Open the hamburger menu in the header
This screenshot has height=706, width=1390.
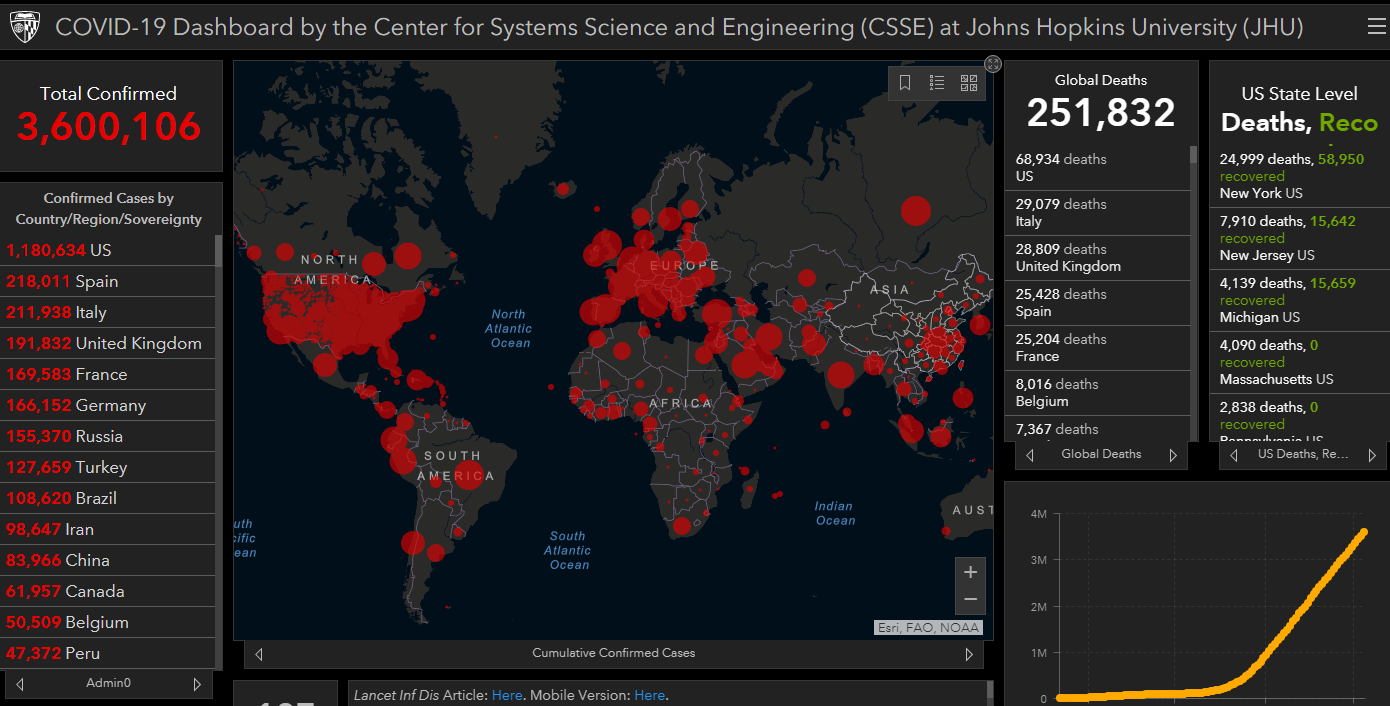pyautogui.click(x=1376, y=27)
